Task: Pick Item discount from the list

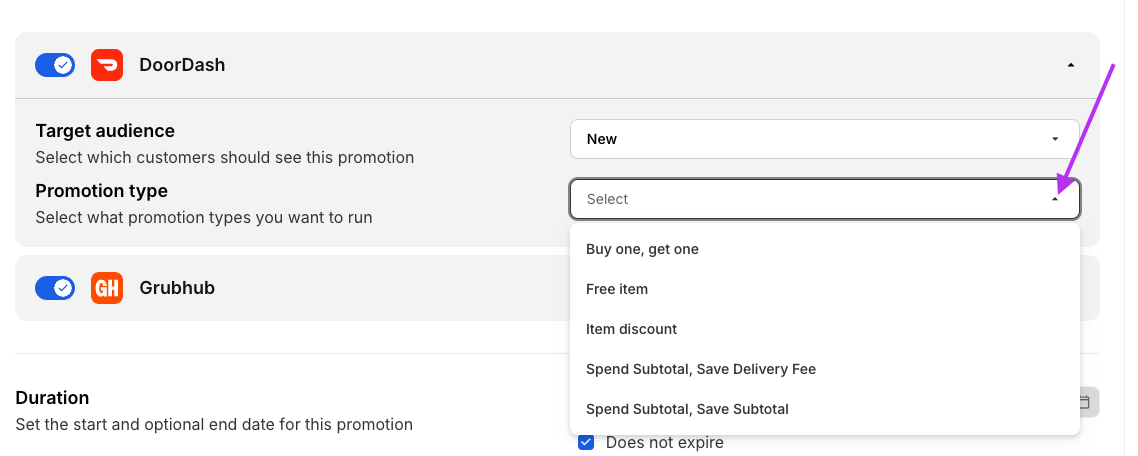Action: (x=631, y=329)
